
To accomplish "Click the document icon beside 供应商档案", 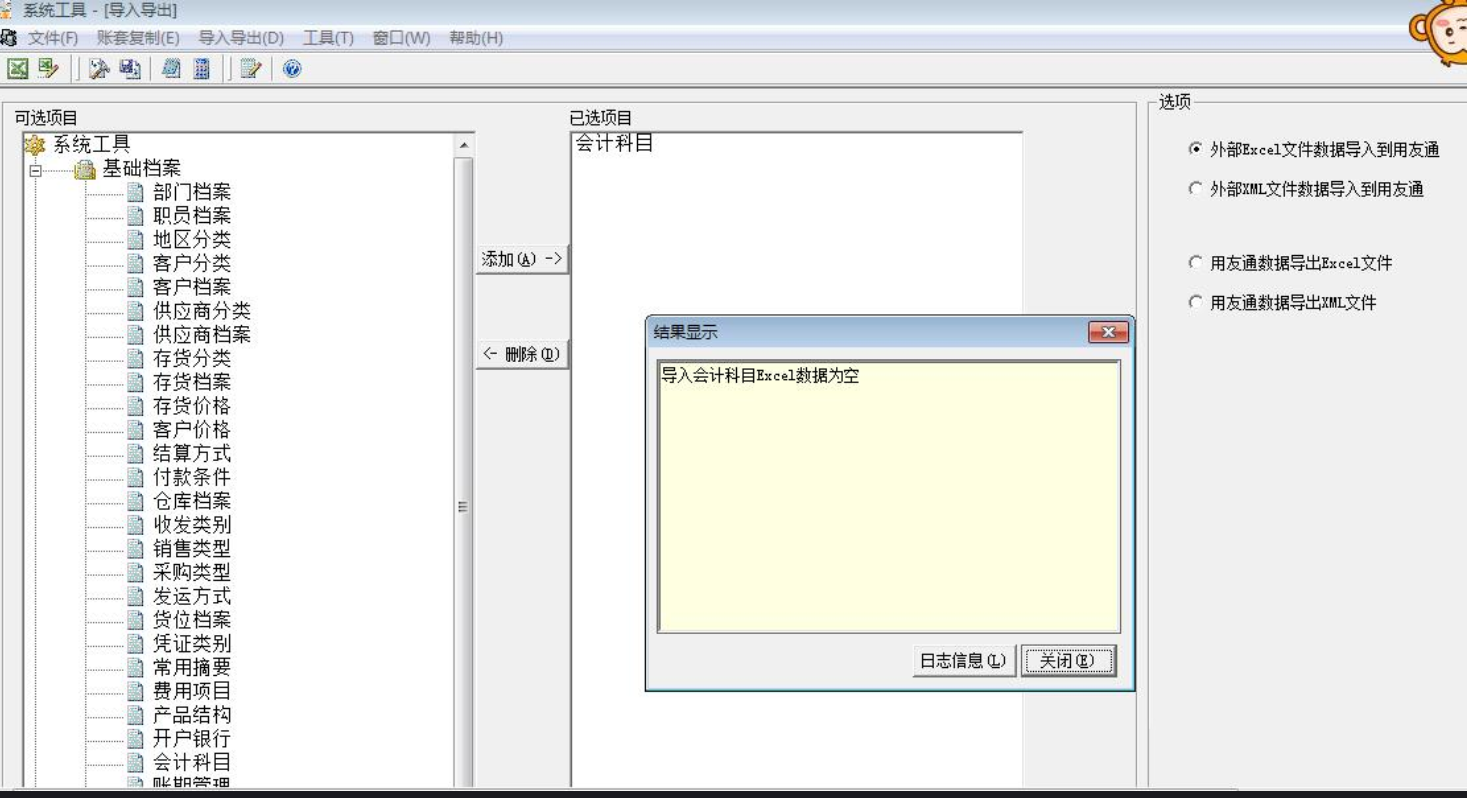I will [x=136, y=335].
